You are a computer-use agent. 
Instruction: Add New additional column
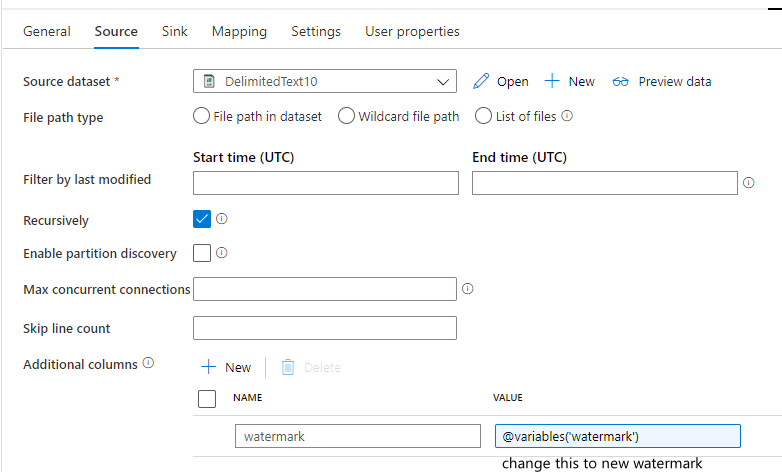tap(226, 367)
